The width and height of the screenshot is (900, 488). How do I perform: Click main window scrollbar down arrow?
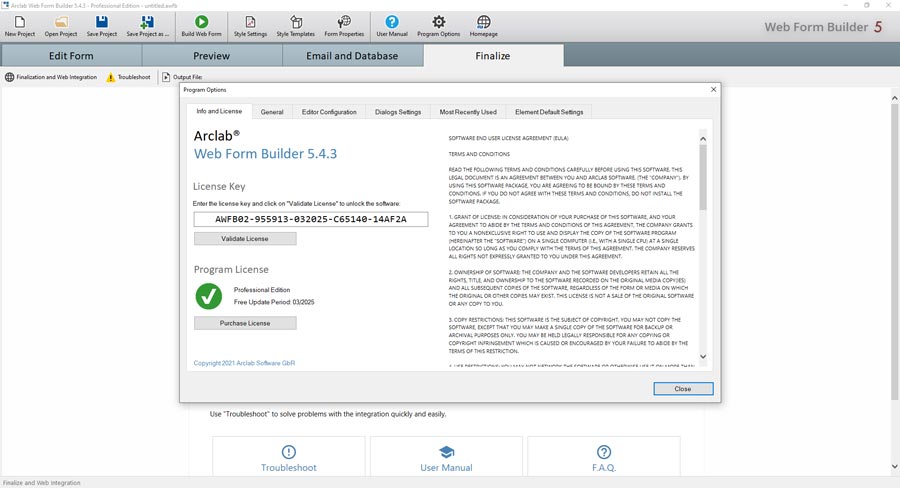tap(894, 467)
